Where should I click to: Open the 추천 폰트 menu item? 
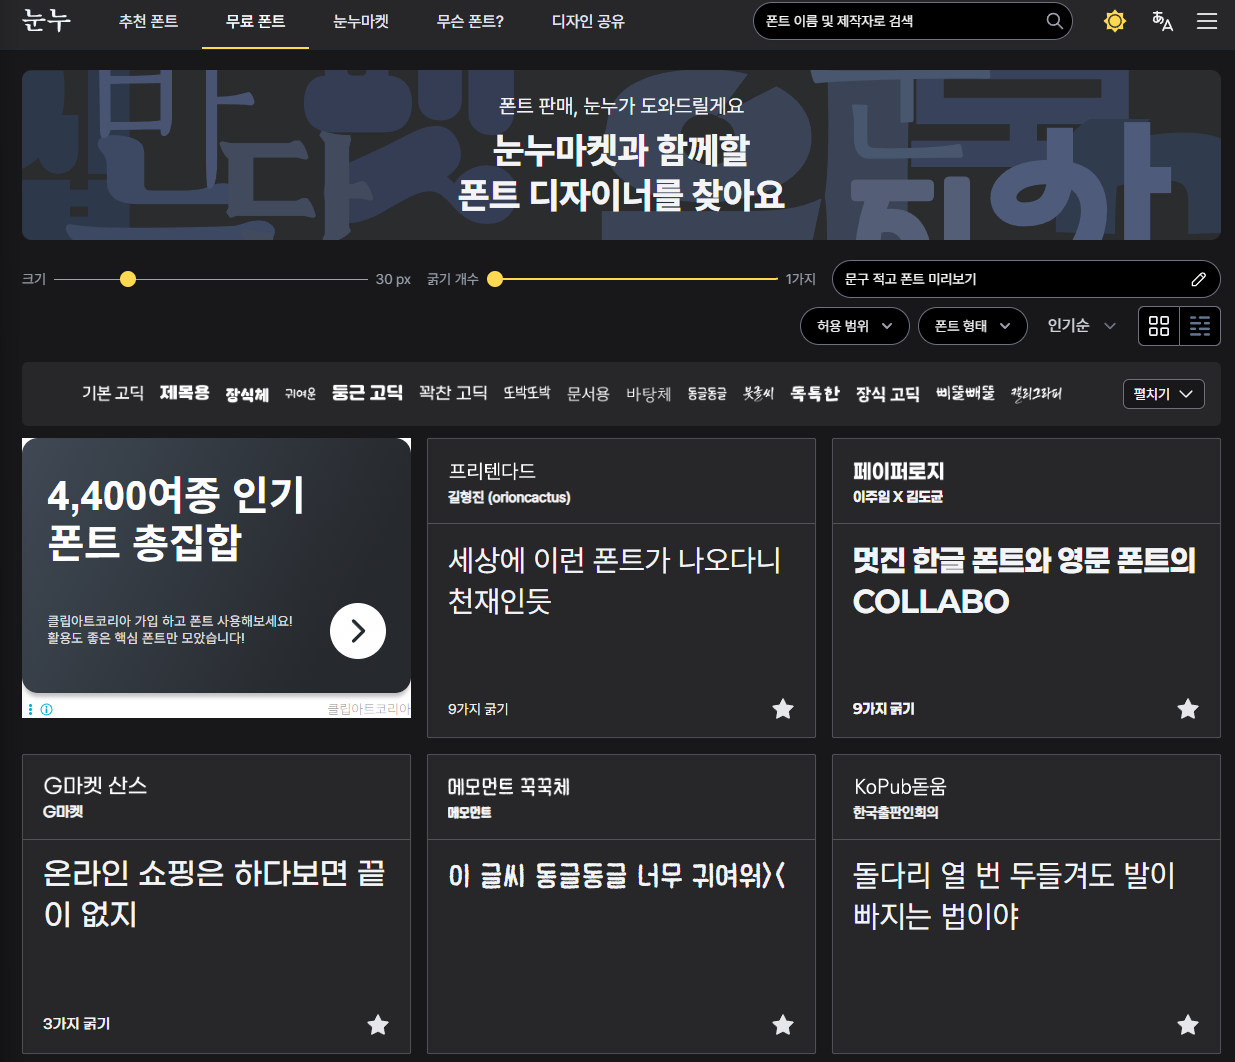tap(147, 20)
